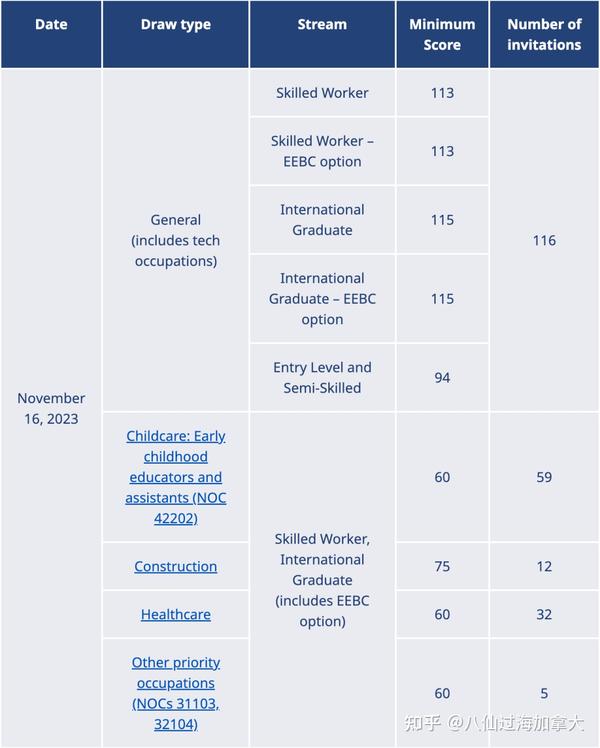The width and height of the screenshot is (600, 748).
Task: Click the Draw type column header
Action: [x=176, y=34]
